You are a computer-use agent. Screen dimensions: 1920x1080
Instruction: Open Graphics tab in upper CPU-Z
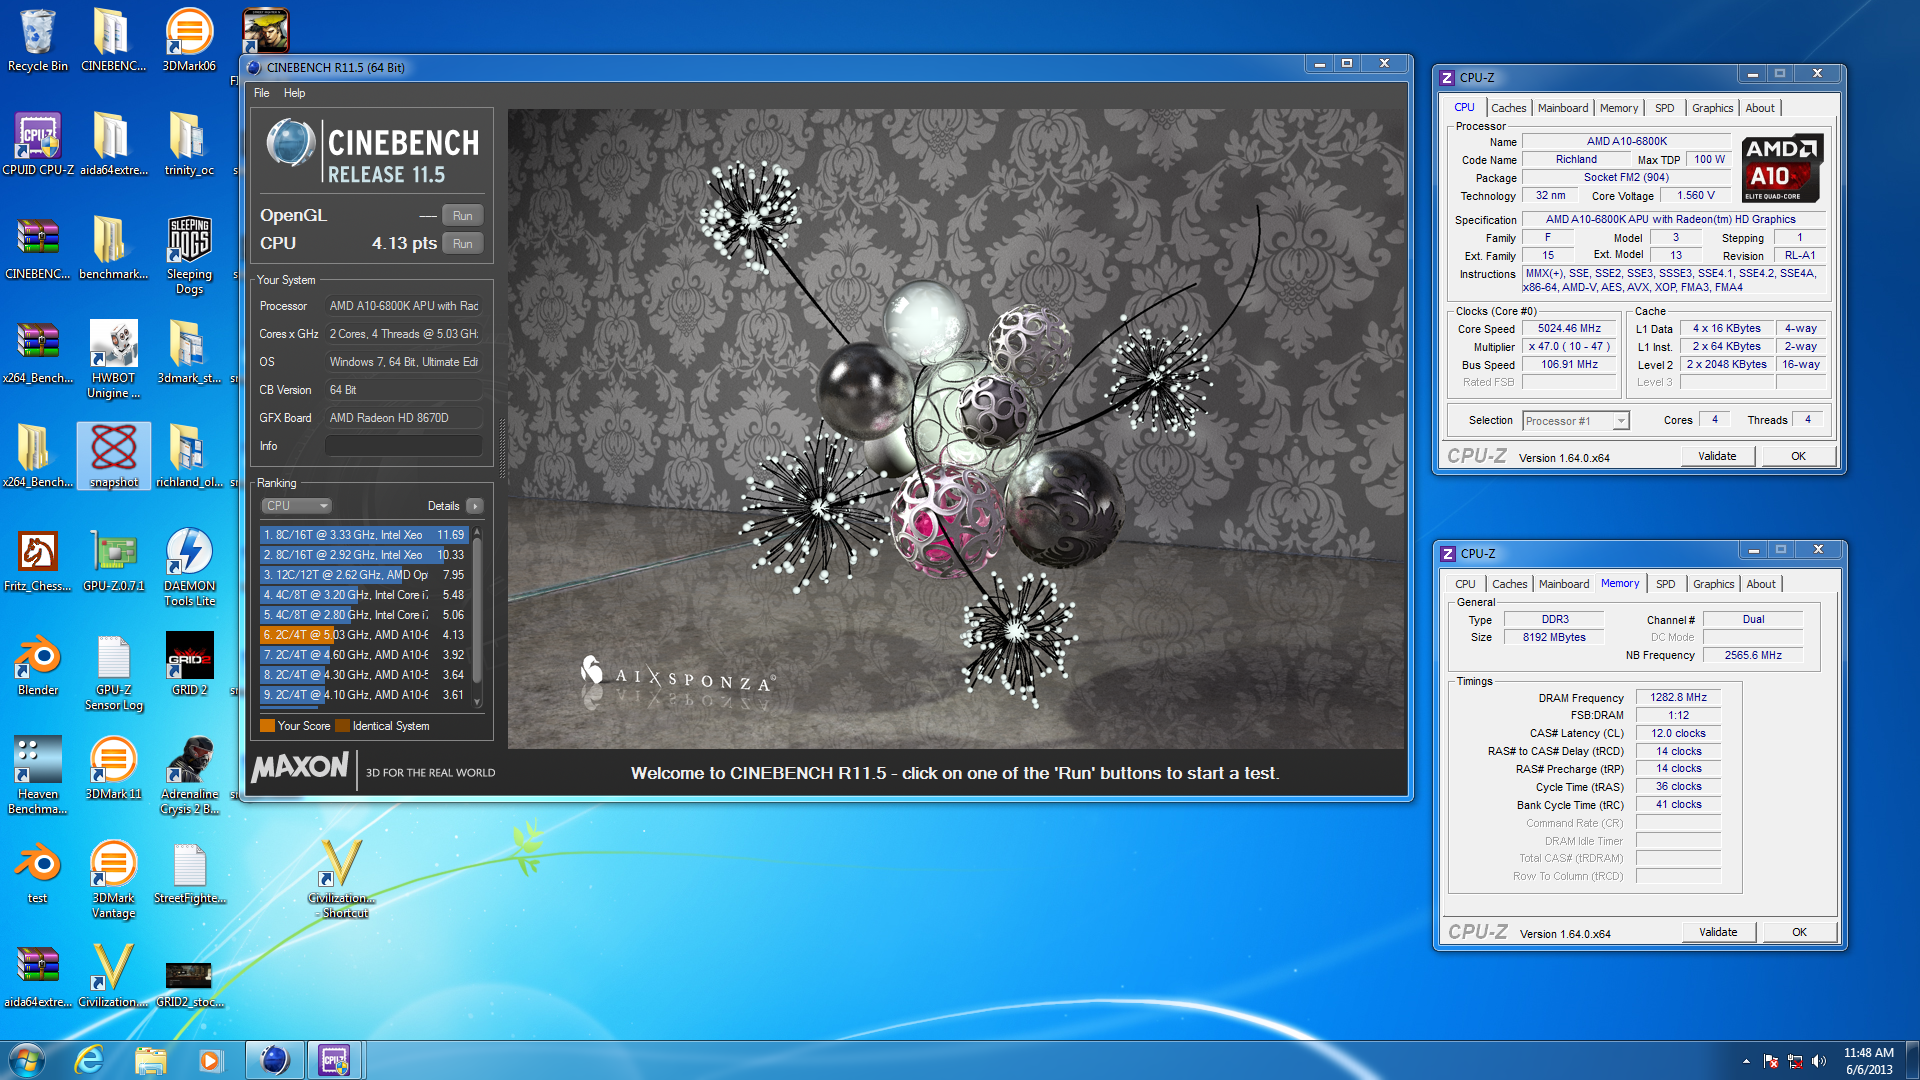[x=1712, y=108]
